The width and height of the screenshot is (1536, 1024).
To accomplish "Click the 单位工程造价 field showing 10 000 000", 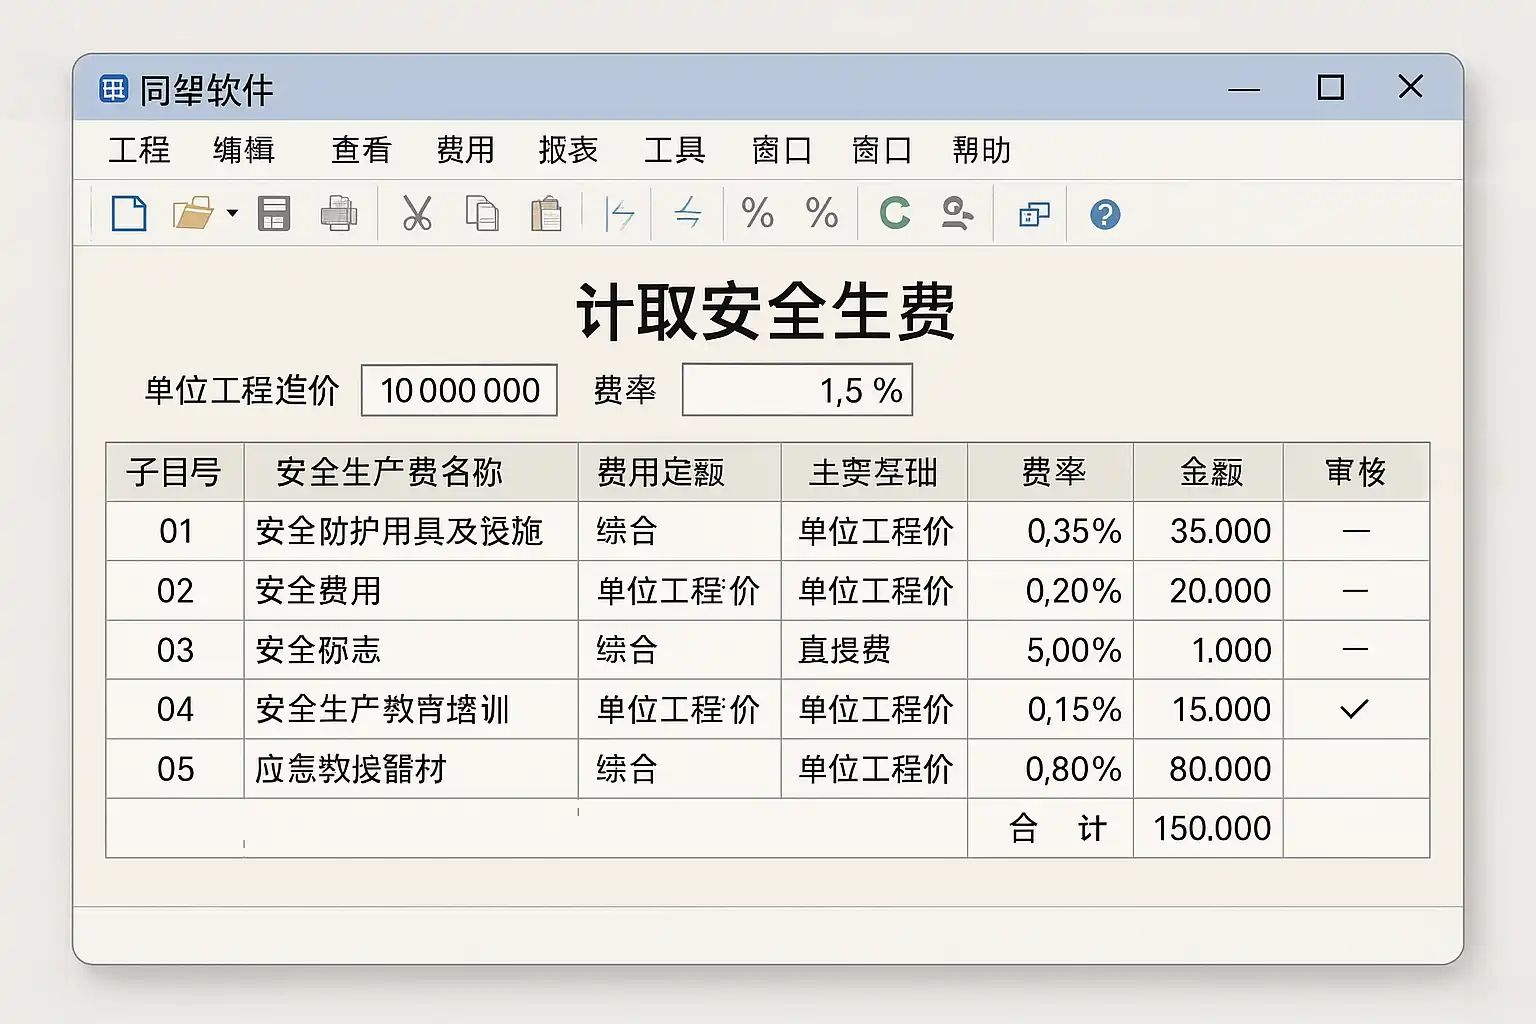I will point(459,390).
